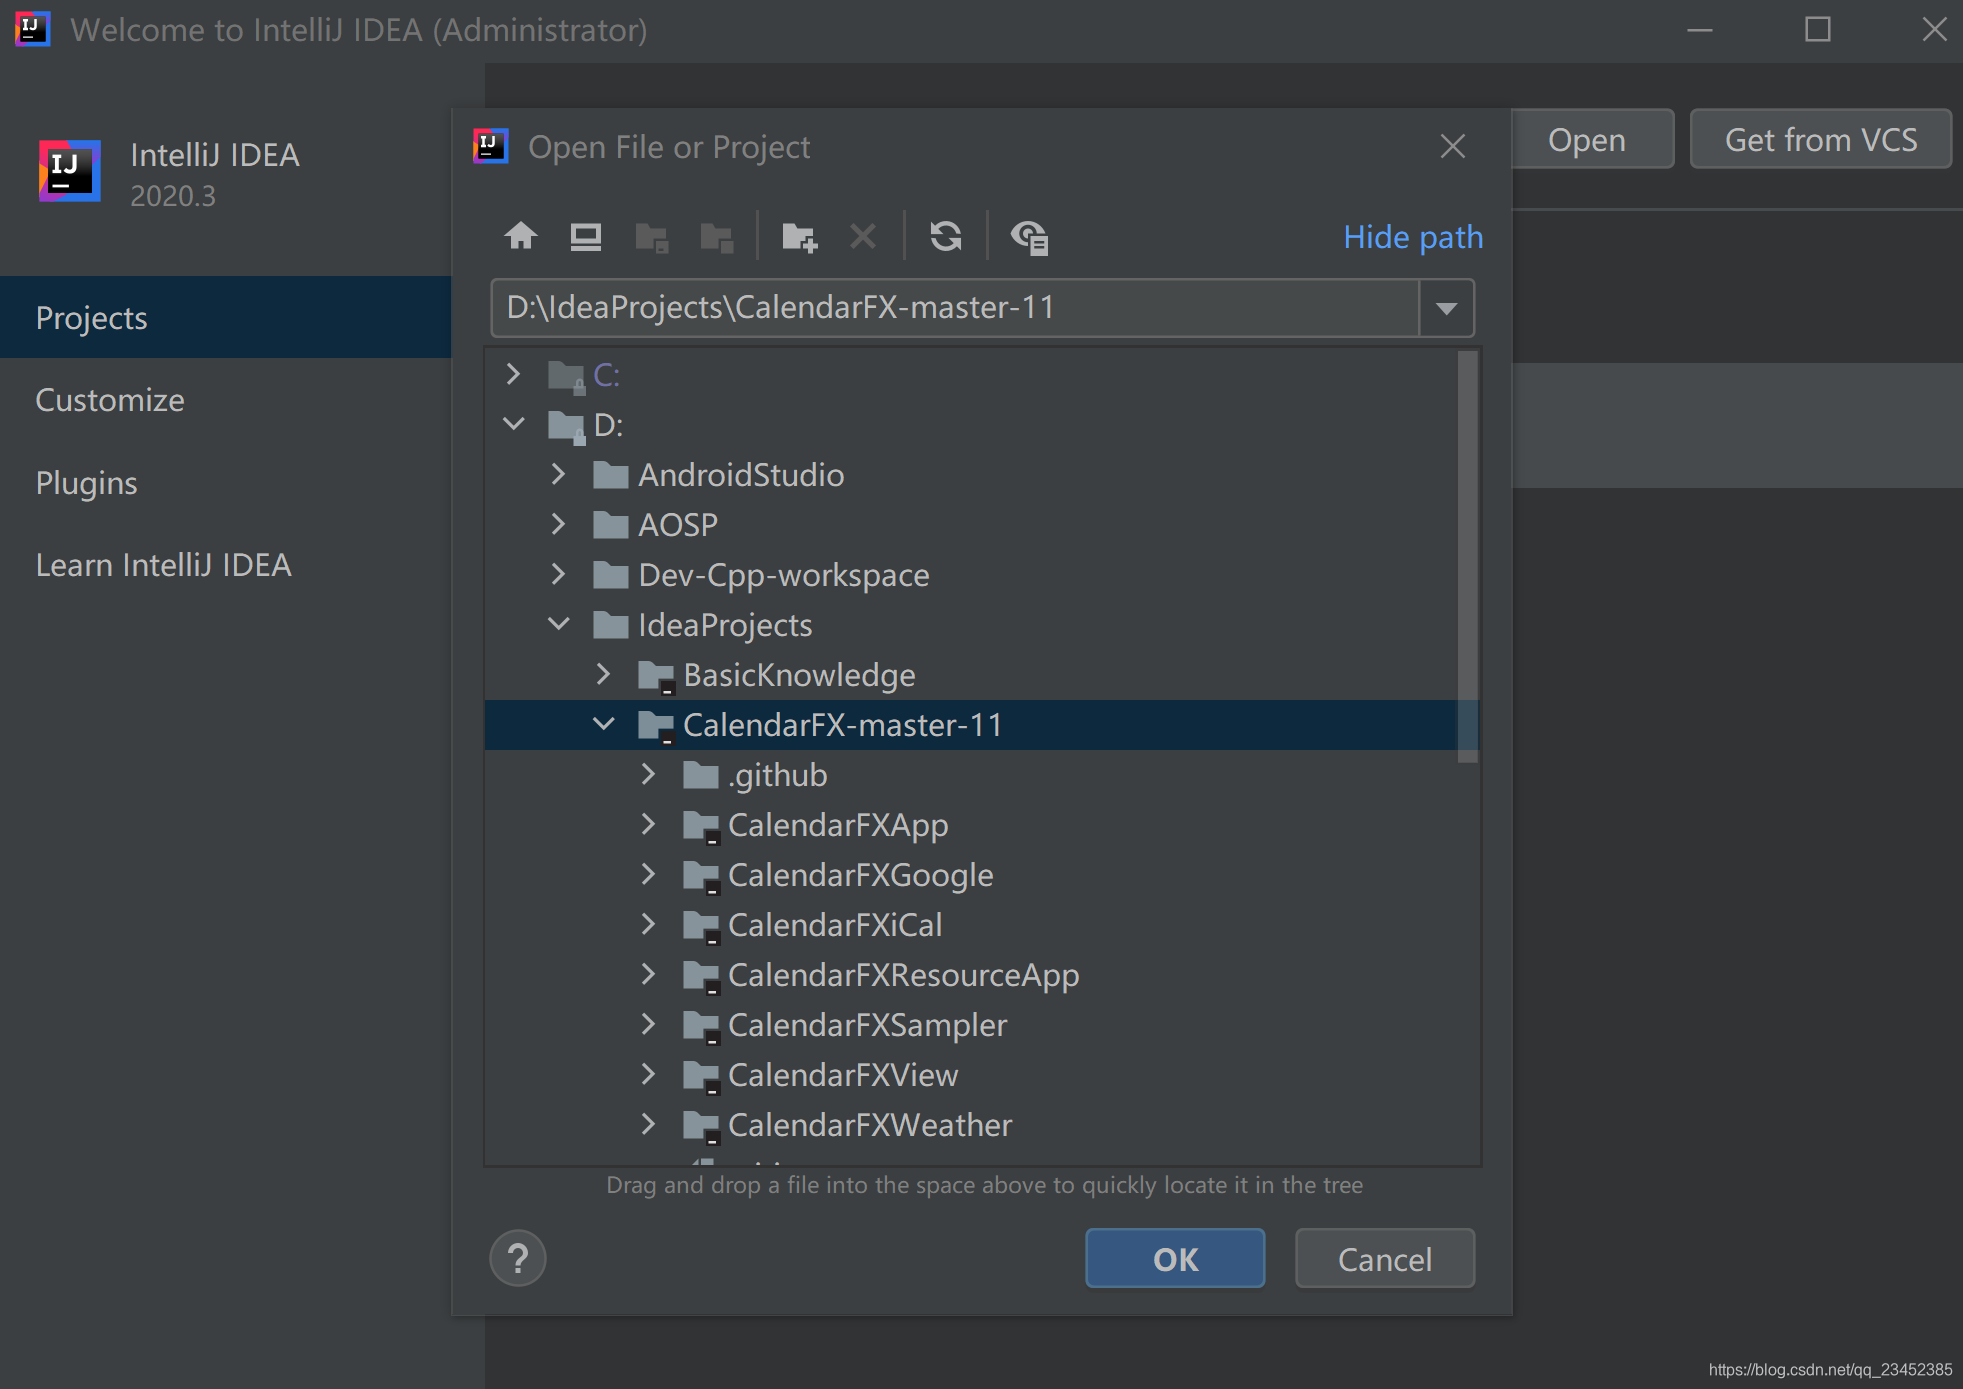Click the Delete toolbar icon
The width and height of the screenshot is (1963, 1389).
[x=863, y=237]
